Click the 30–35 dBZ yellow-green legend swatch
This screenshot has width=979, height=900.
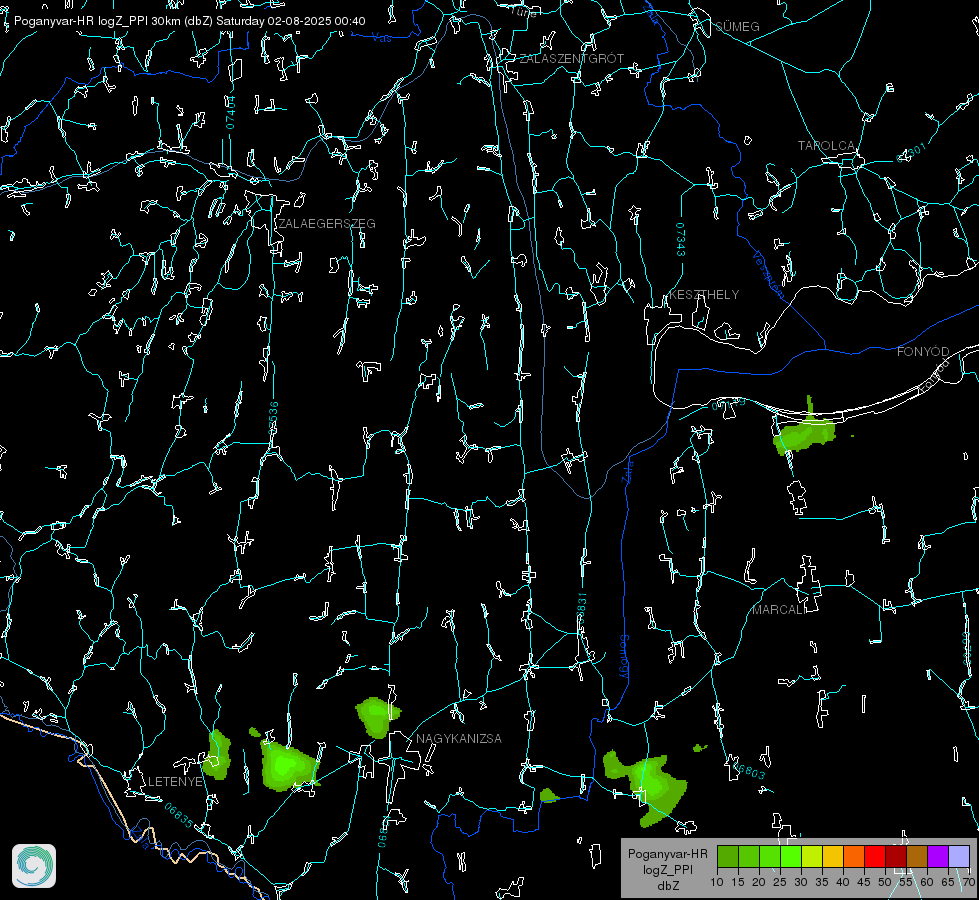(x=812, y=857)
